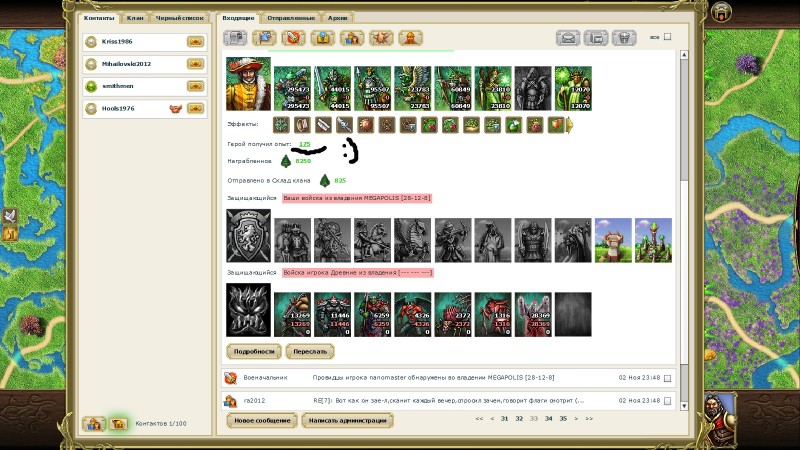Click the golden icon below the dove

(10, 234)
